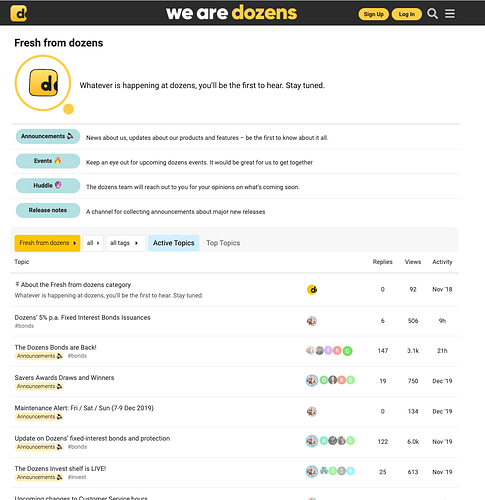Click first poster avatar in Update on bonds row

pos(312,441)
